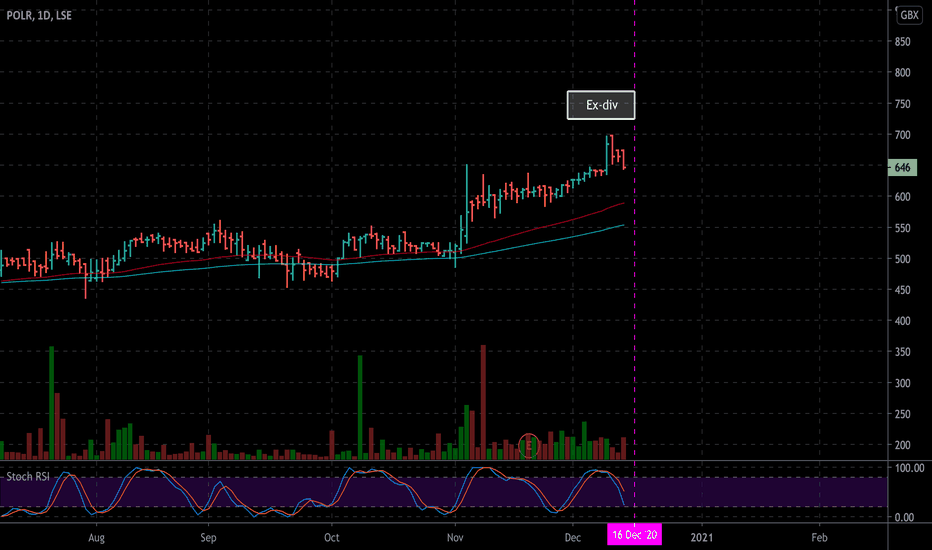Click the 250 price axis label
The height and width of the screenshot is (550, 932).
coord(902,414)
